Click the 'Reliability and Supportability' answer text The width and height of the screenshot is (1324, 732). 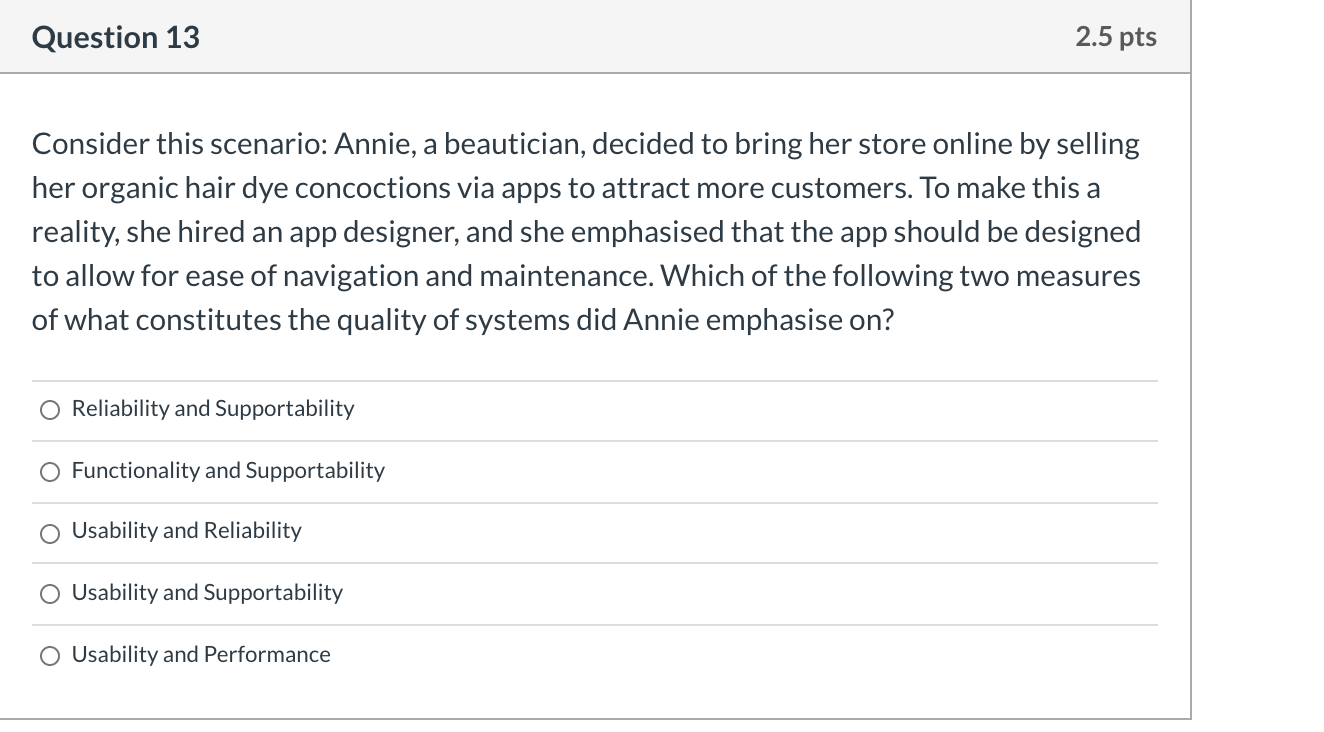pyautogui.click(x=213, y=408)
